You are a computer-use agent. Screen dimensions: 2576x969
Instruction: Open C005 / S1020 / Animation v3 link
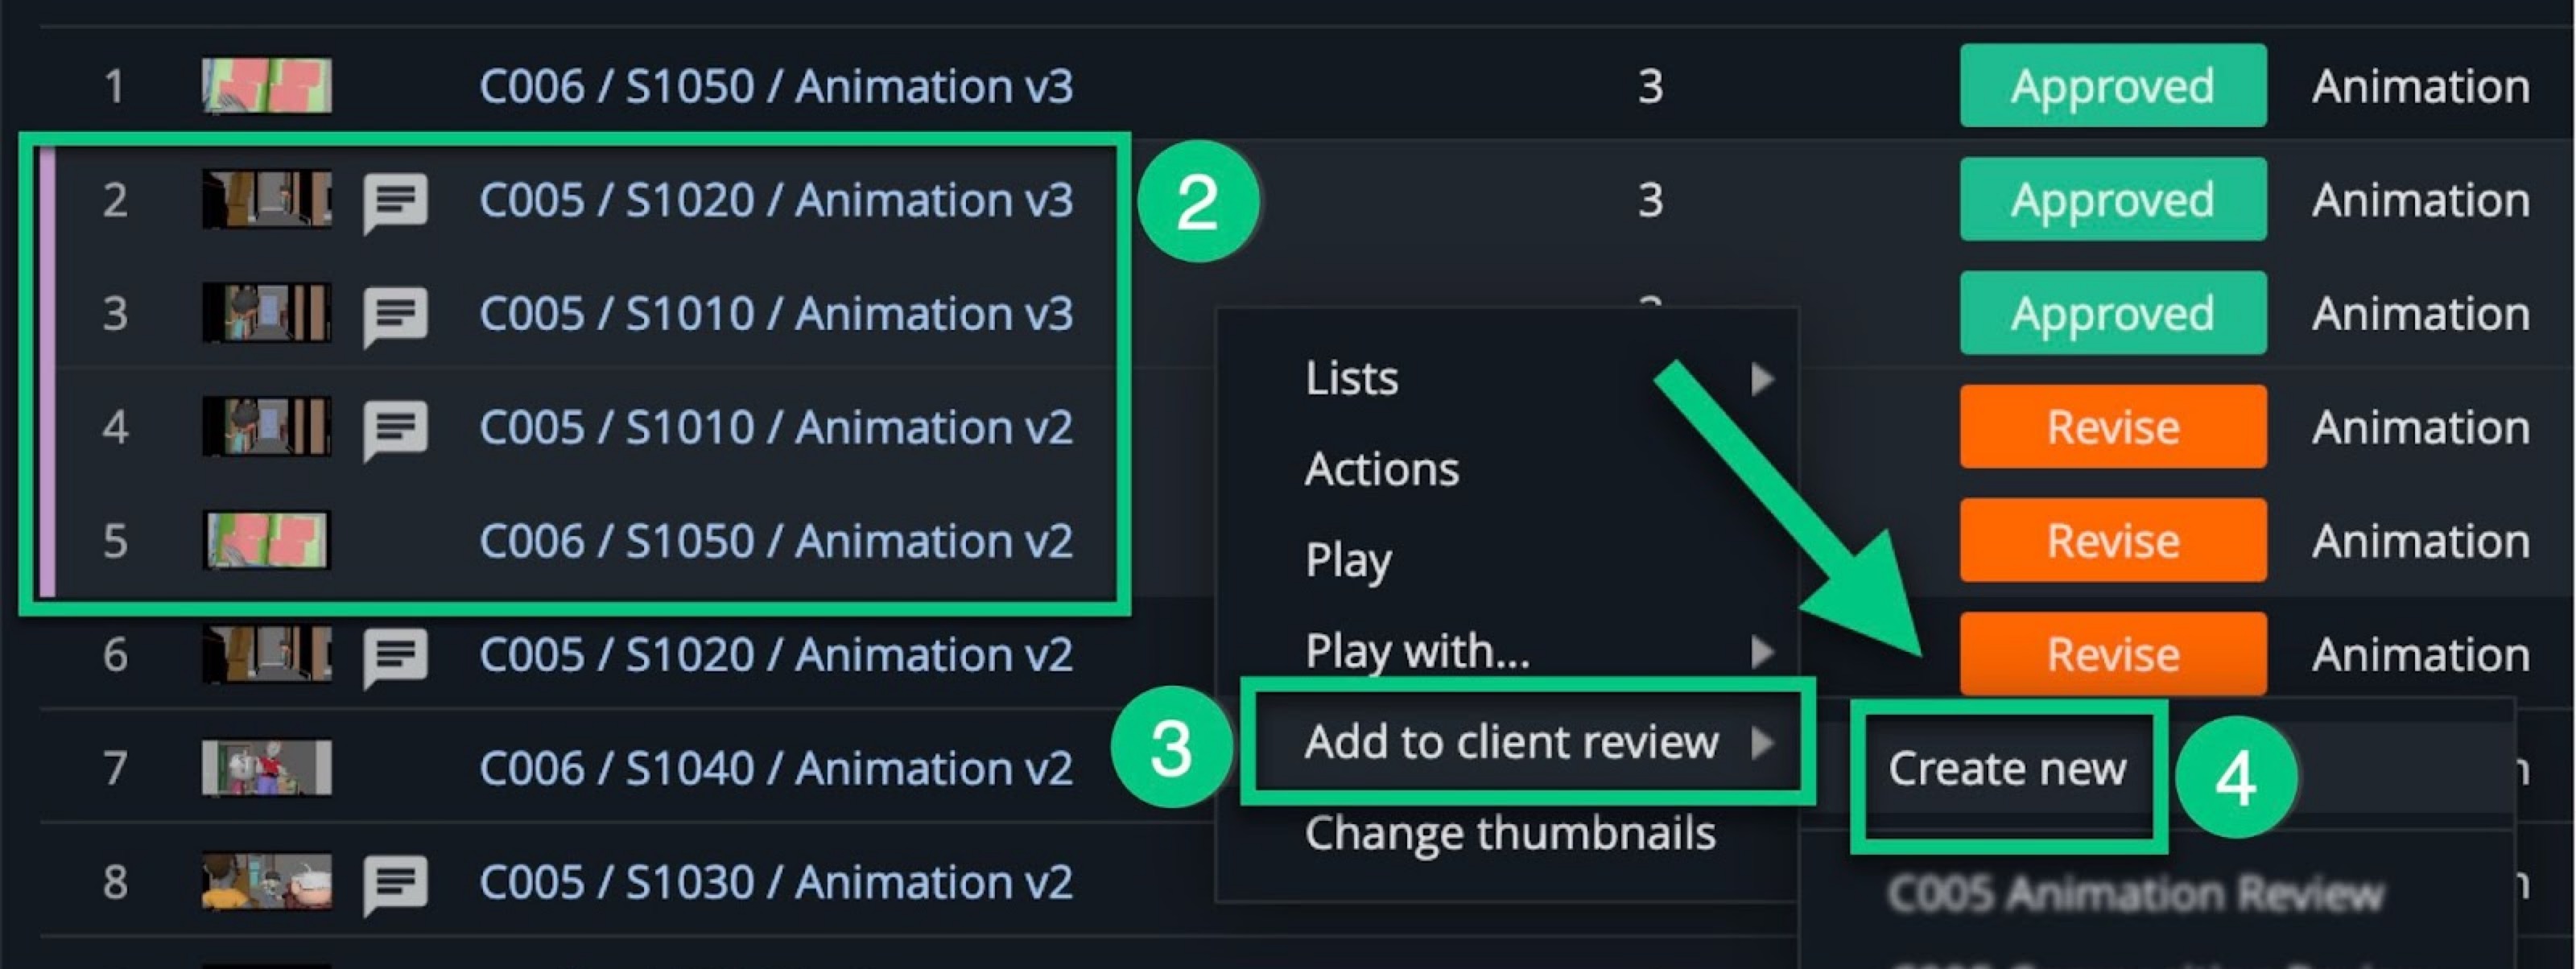(x=776, y=200)
